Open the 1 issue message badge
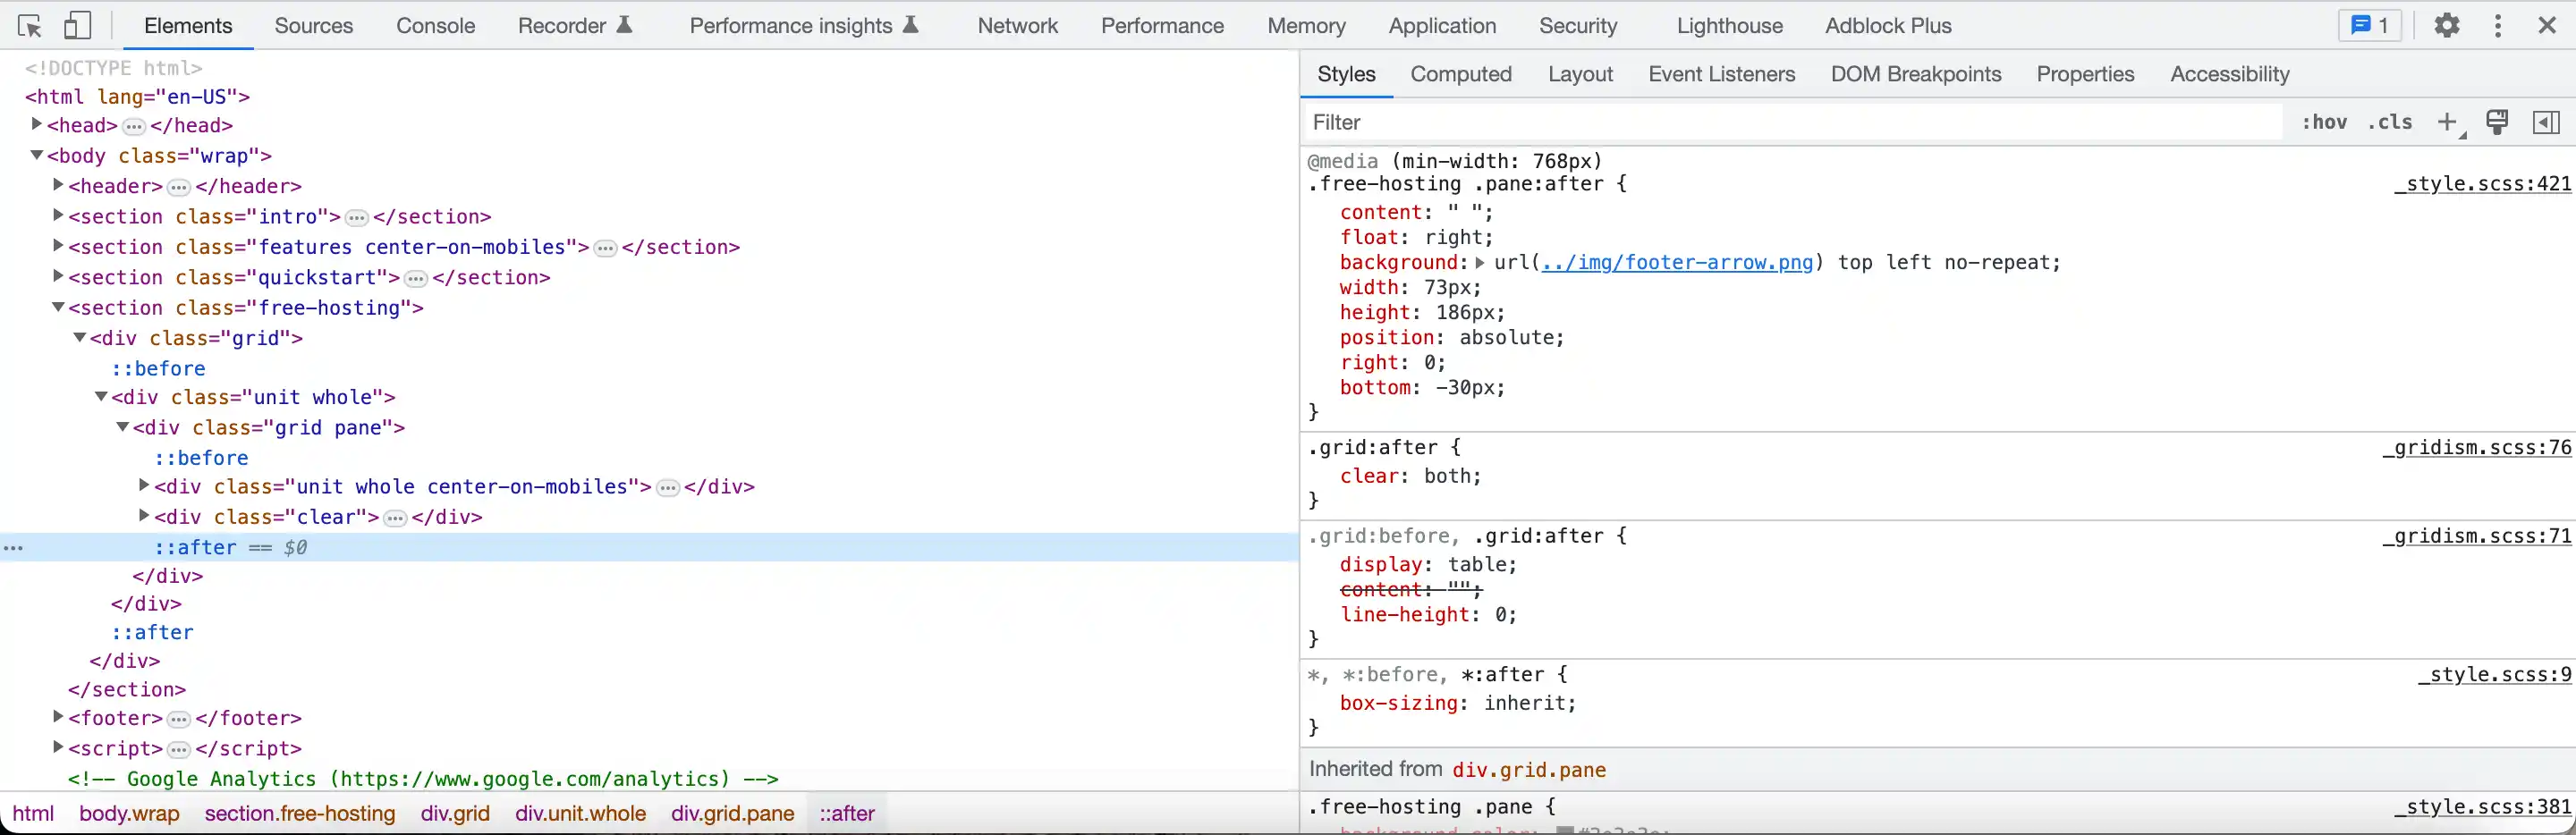The height and width of the screenshot is (835, 2576). coord(2369,26)
